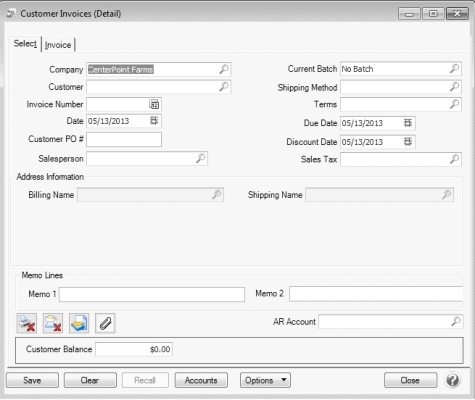Click the Accounts button

(x=201, y=380)
